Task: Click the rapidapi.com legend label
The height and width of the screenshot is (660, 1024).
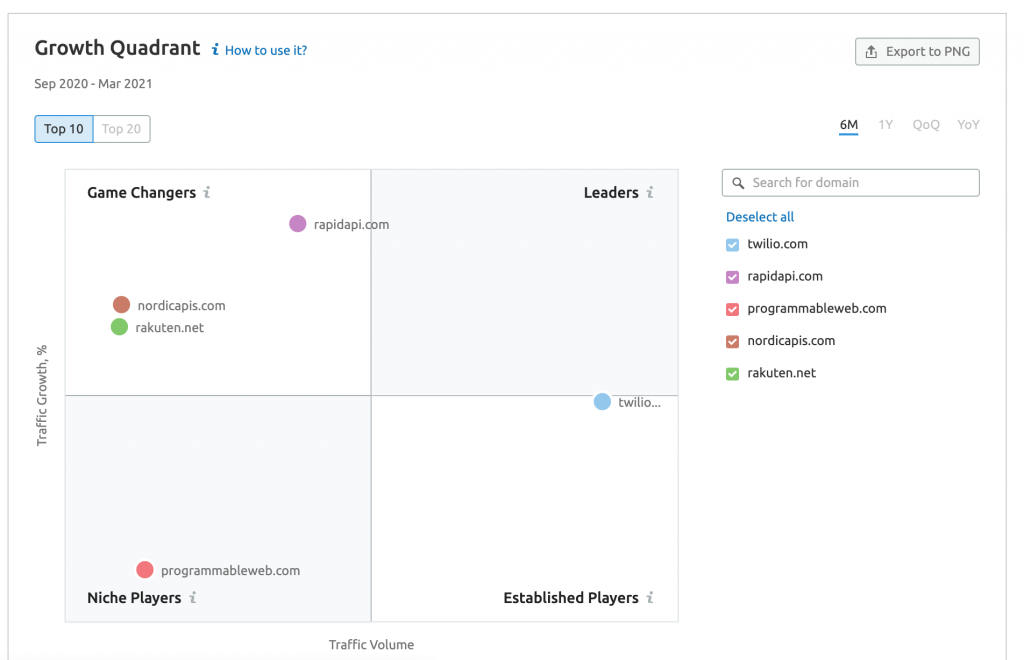Action: point(785,276)
